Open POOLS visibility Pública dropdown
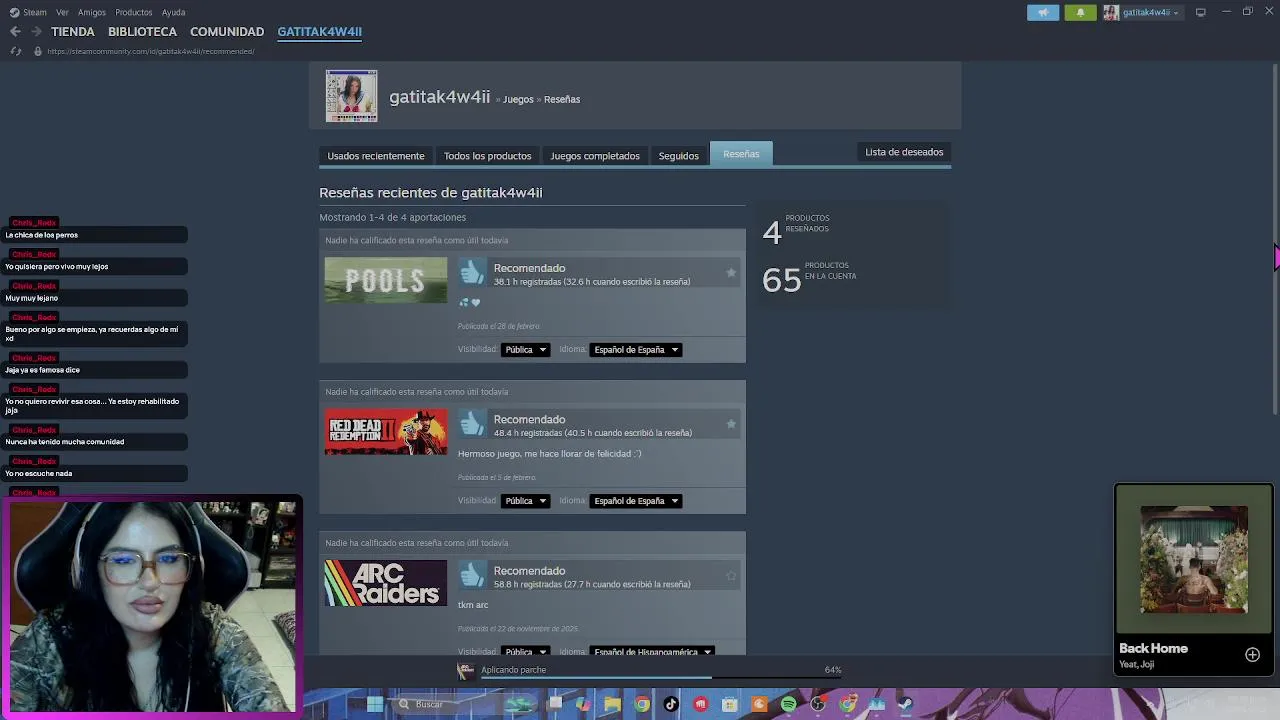The width and height of the screenshot is (1280, 720). [525, 350]
